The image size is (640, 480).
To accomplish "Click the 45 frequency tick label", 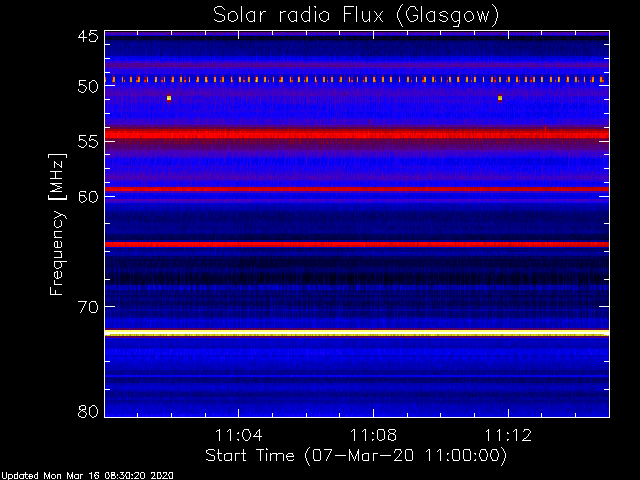I will 88,36.
